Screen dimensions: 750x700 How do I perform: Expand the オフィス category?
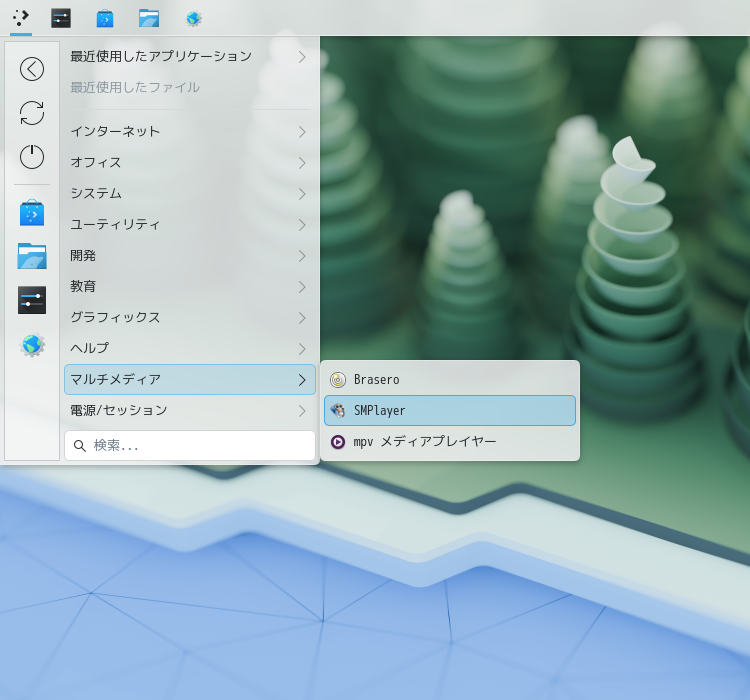pos(190,163)
